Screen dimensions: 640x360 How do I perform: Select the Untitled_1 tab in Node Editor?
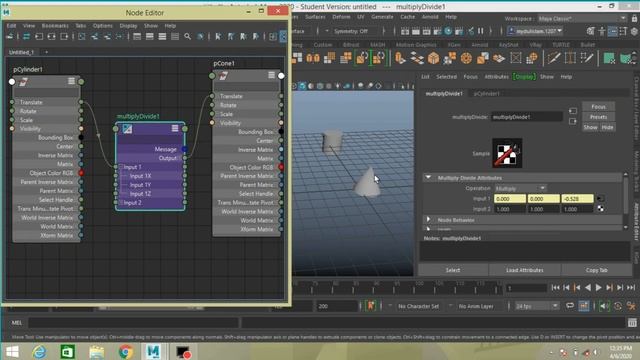tap(22, 52)
